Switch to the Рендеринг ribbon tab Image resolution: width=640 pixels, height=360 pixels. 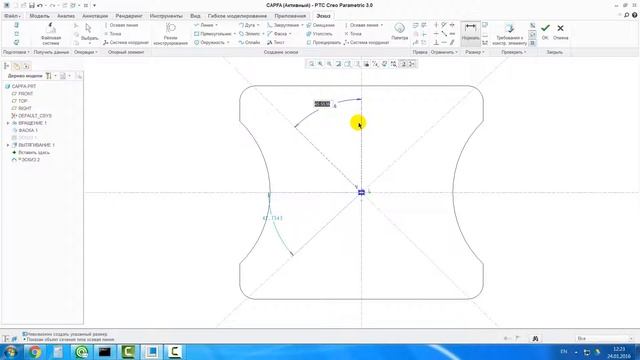coord(129,16)
